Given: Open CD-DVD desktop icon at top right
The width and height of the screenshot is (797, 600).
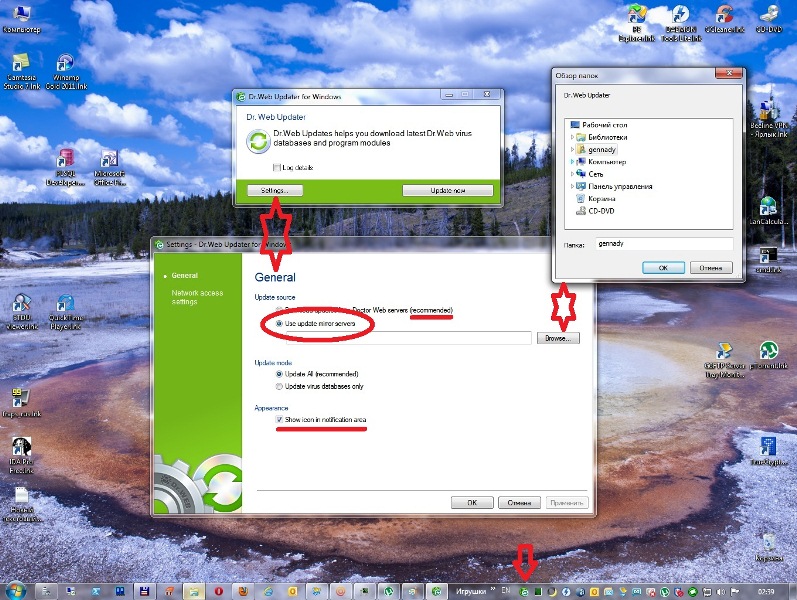Looking at the screenshot, I should point(770,15).
